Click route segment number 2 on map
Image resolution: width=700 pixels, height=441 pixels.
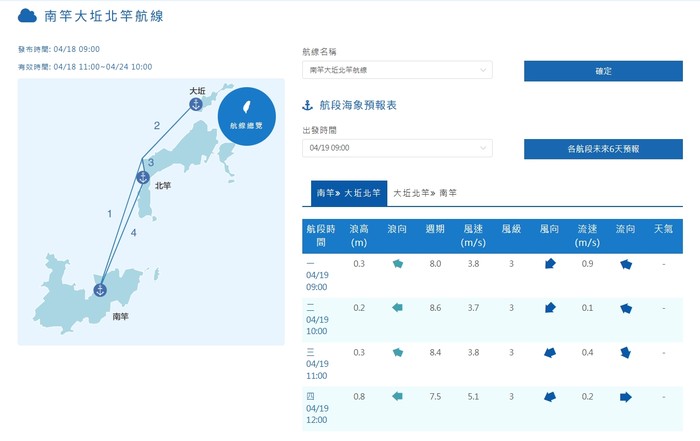tap(156, 126)
